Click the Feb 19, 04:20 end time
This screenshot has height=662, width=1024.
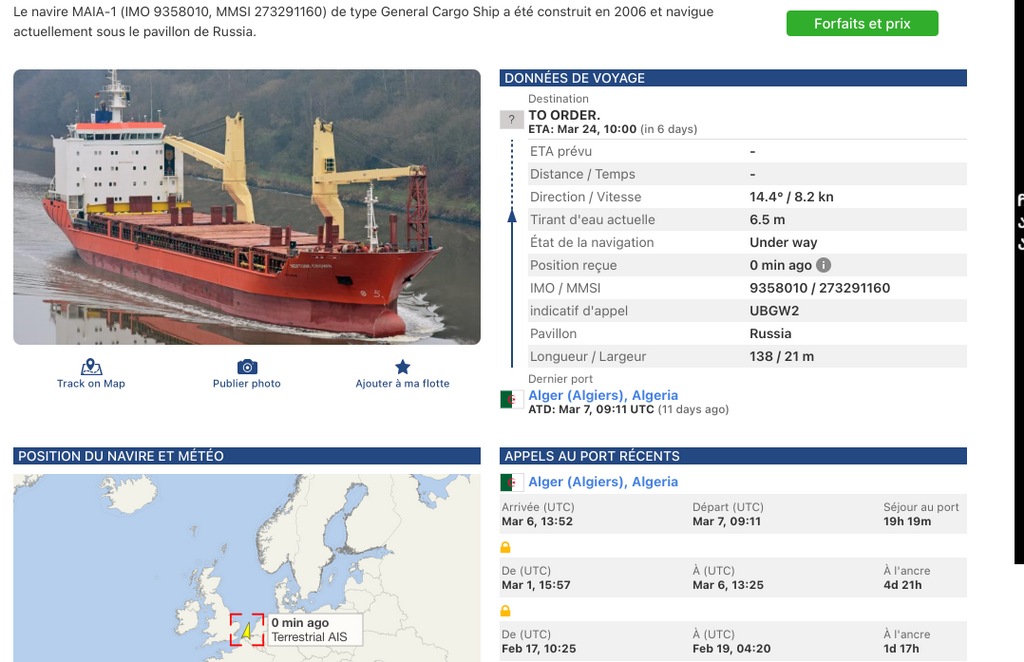[731, 649]
